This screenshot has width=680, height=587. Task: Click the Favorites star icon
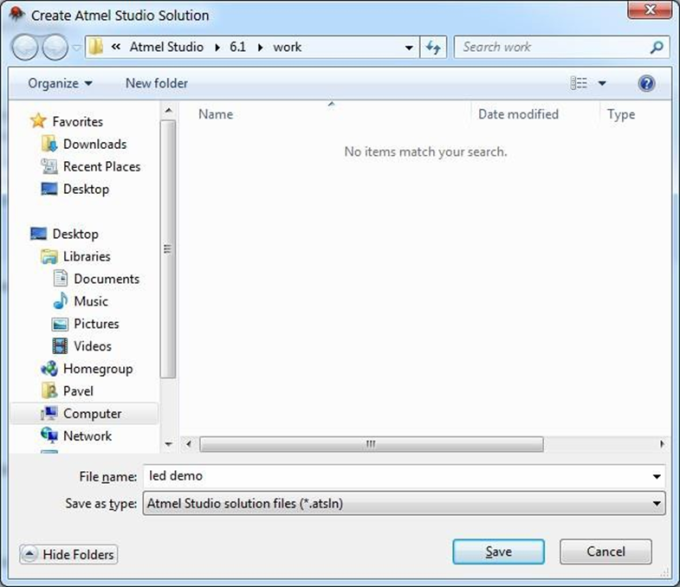[38, 121]
